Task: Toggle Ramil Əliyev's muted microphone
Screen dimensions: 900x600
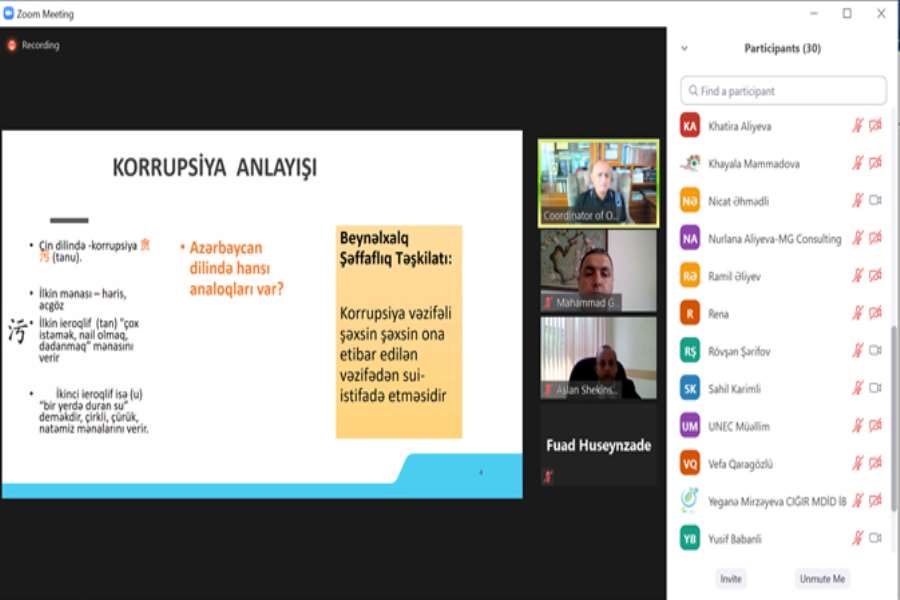Action: pos(858,276)
